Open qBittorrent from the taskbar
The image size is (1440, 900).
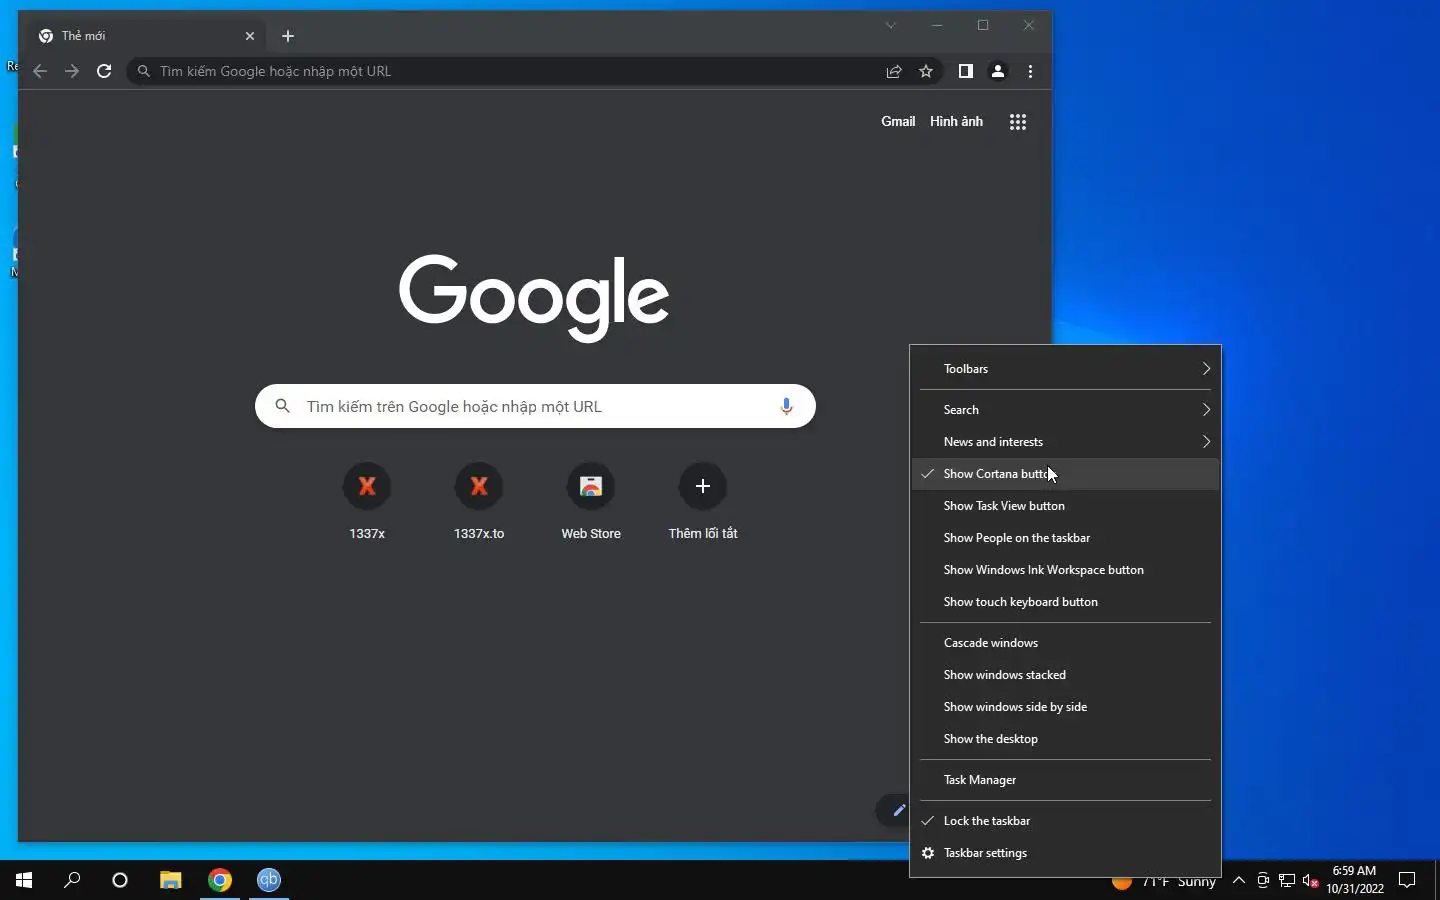[x=269, y=880]
